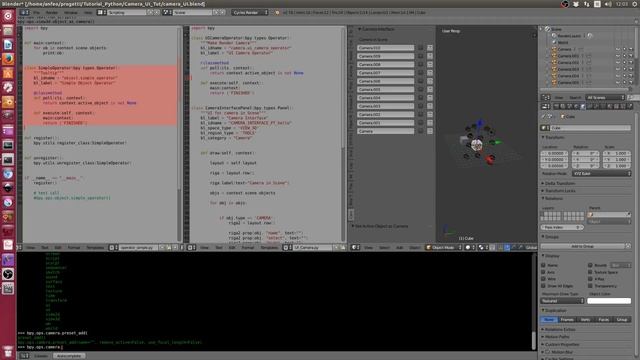Enable the X-Ray checkbox

[590, 279]
